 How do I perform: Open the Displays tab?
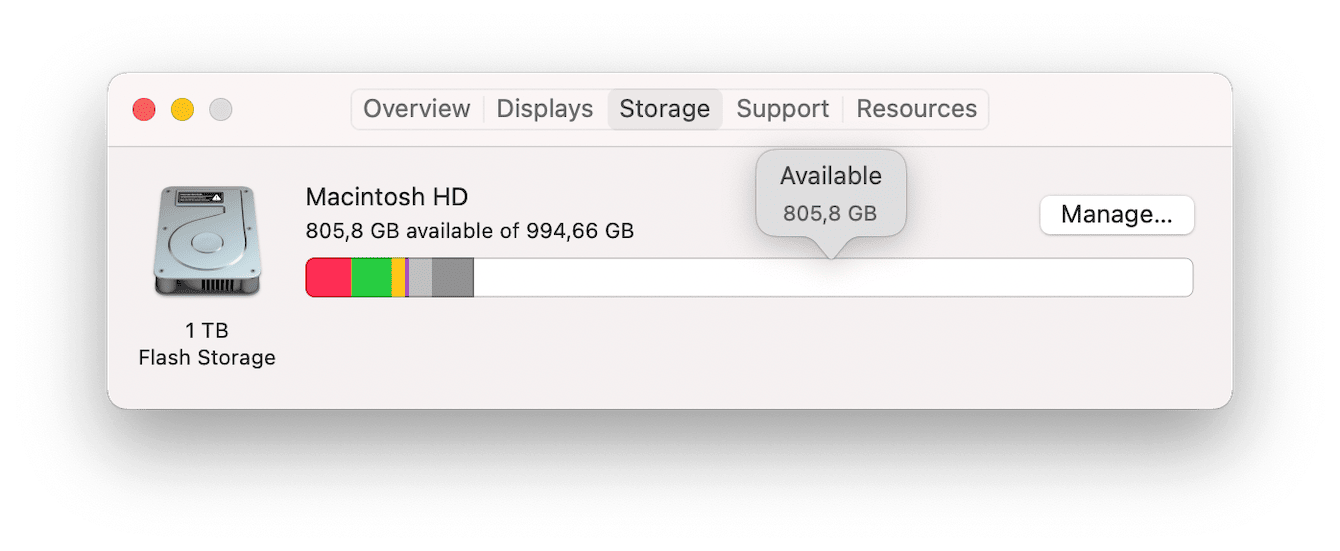point(545,109)
